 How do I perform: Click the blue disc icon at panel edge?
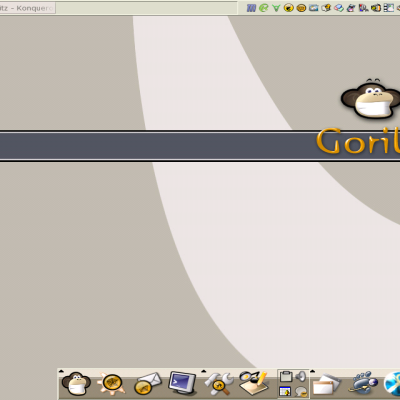(x=392, y=384)
